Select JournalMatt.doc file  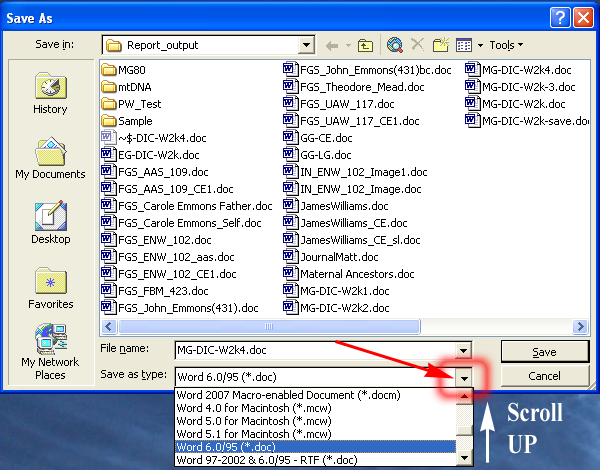click(331, 257)
